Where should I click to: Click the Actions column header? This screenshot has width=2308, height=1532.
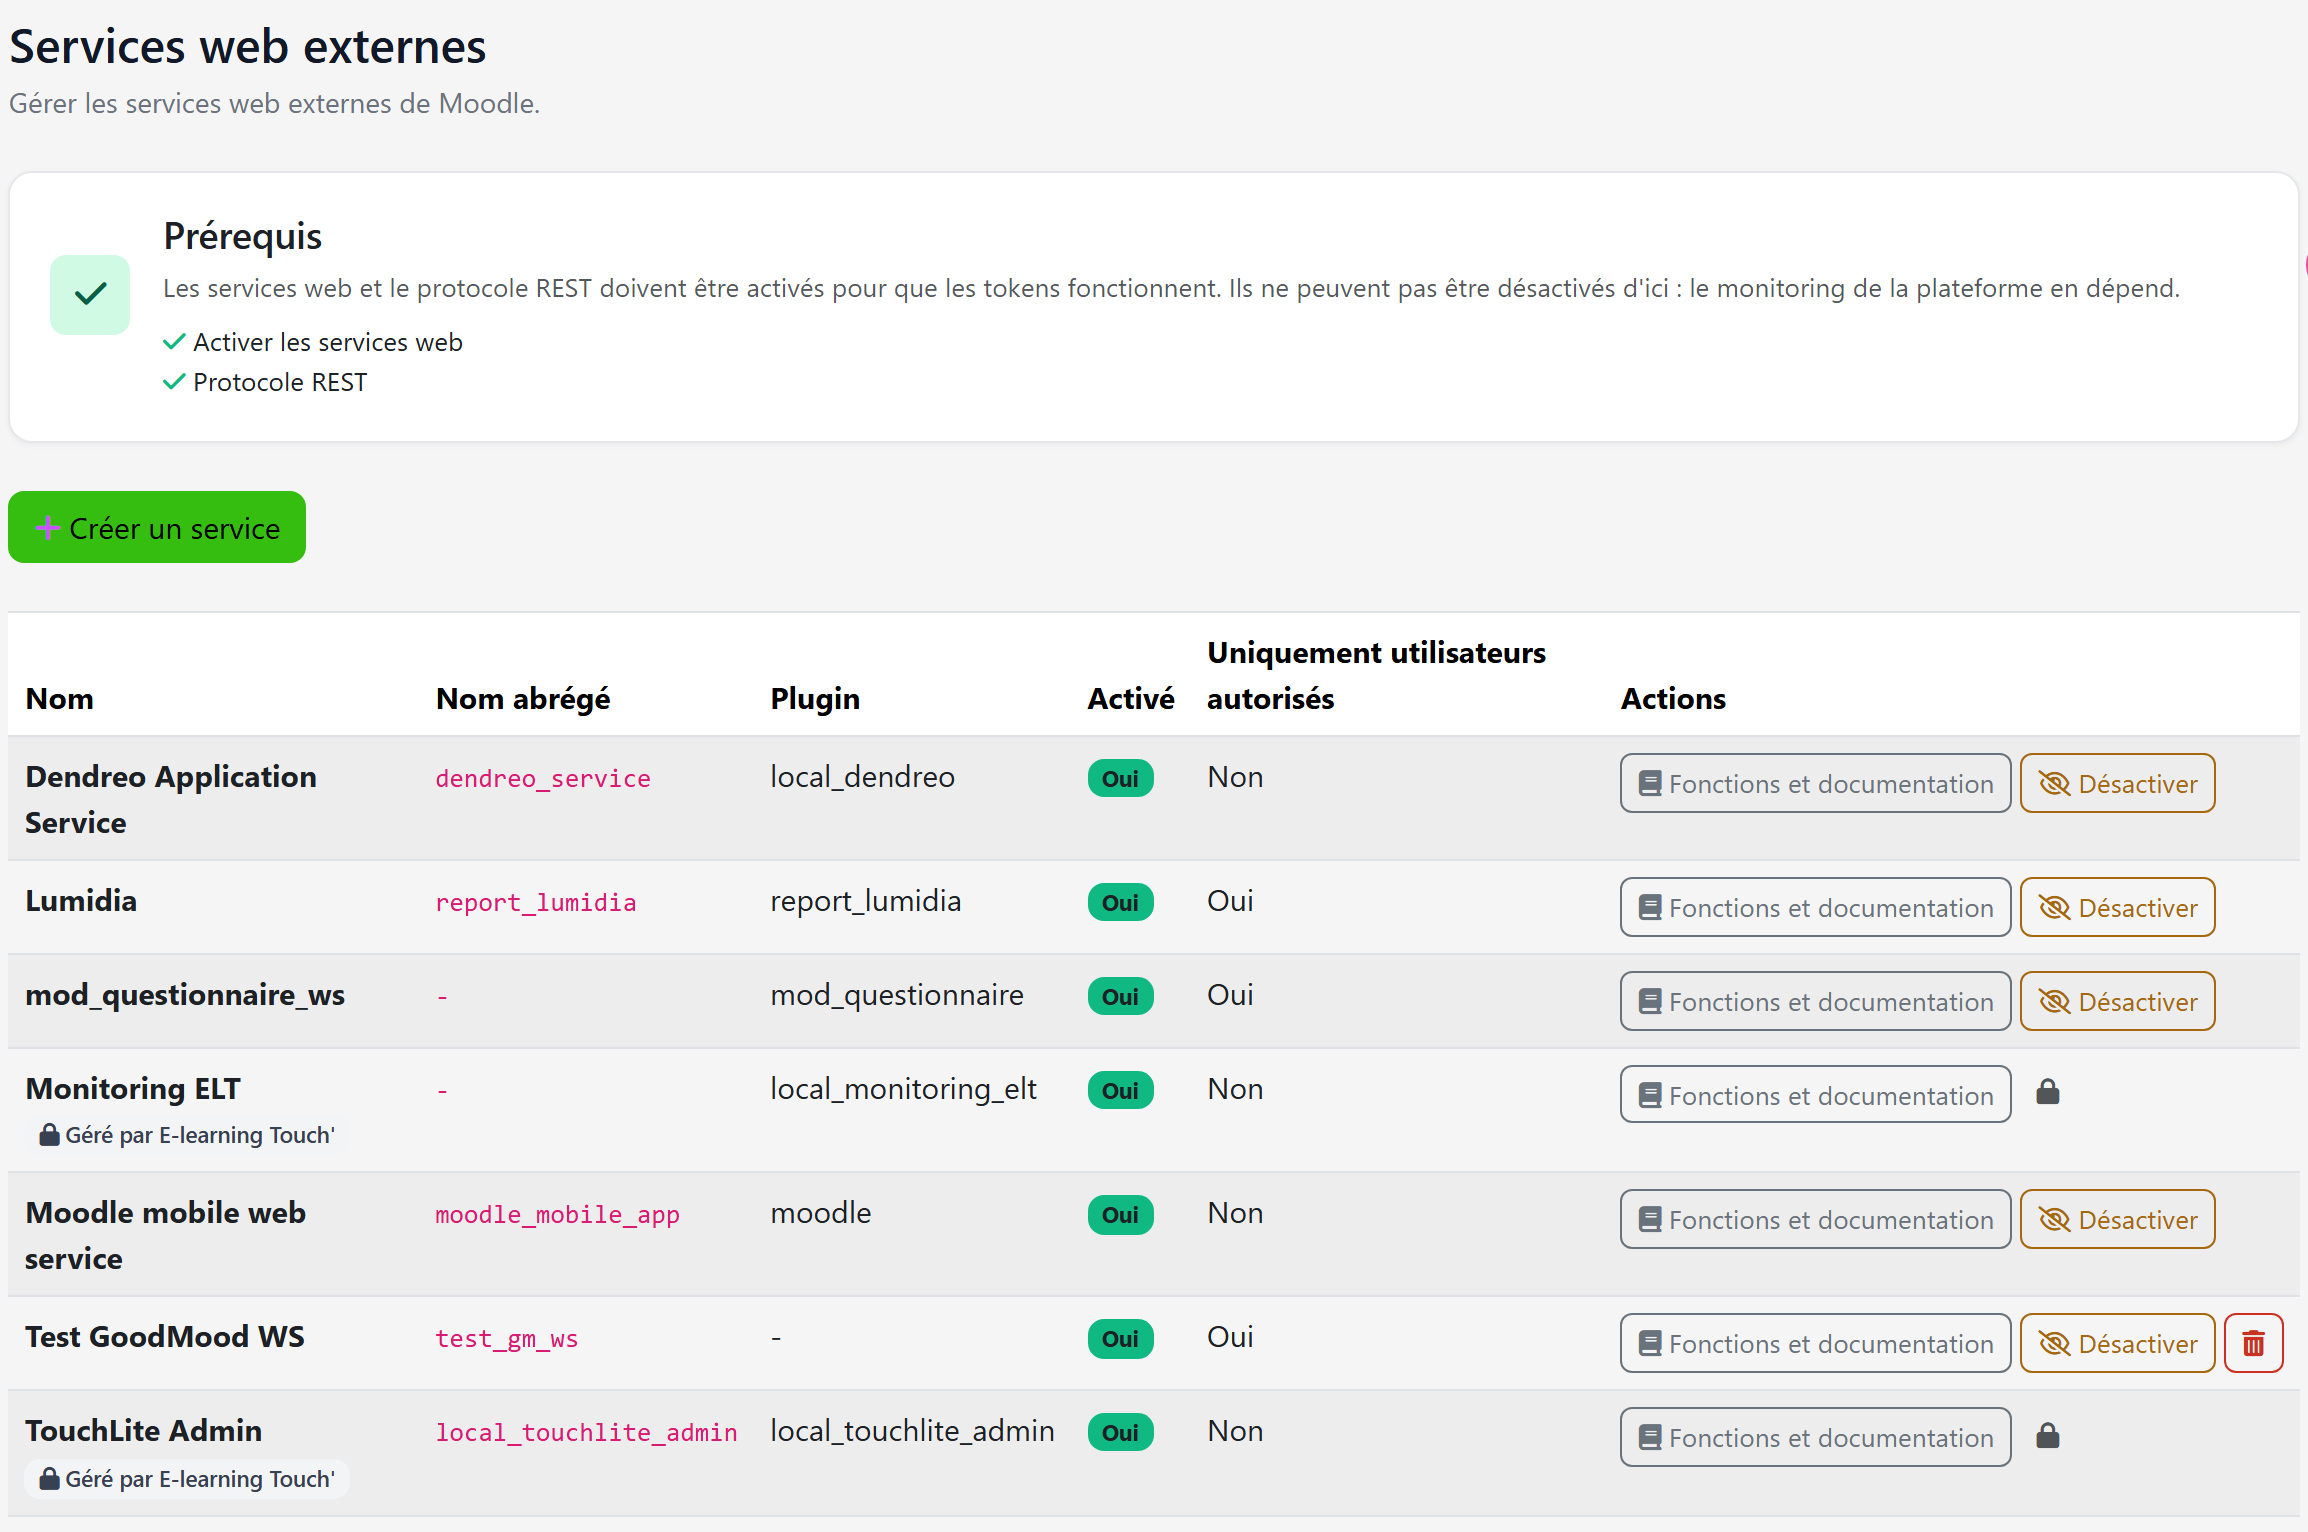pos(1673,698)
